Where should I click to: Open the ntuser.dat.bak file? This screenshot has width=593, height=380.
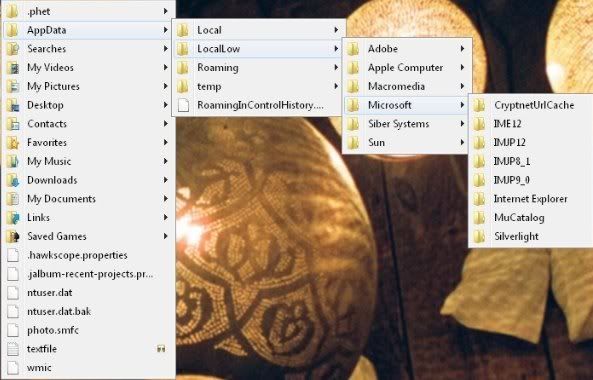(x=88, y=312)
